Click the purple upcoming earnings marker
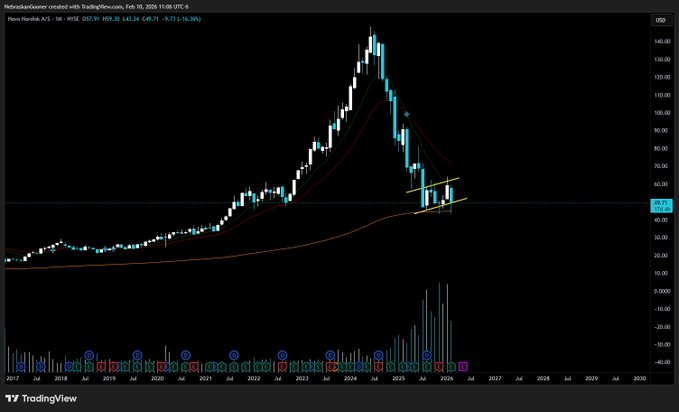The height and width of the screenshot is (412, 679). point(463,367)
